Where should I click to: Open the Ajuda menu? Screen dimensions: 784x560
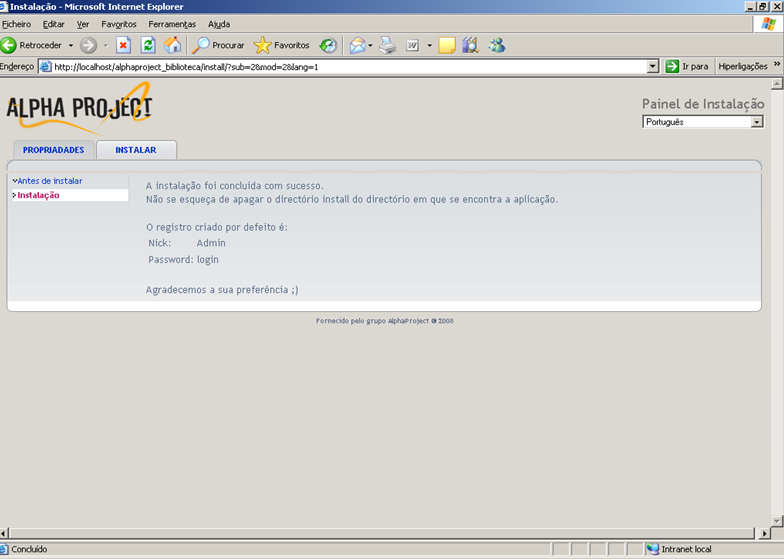click(x=219, y=24)
